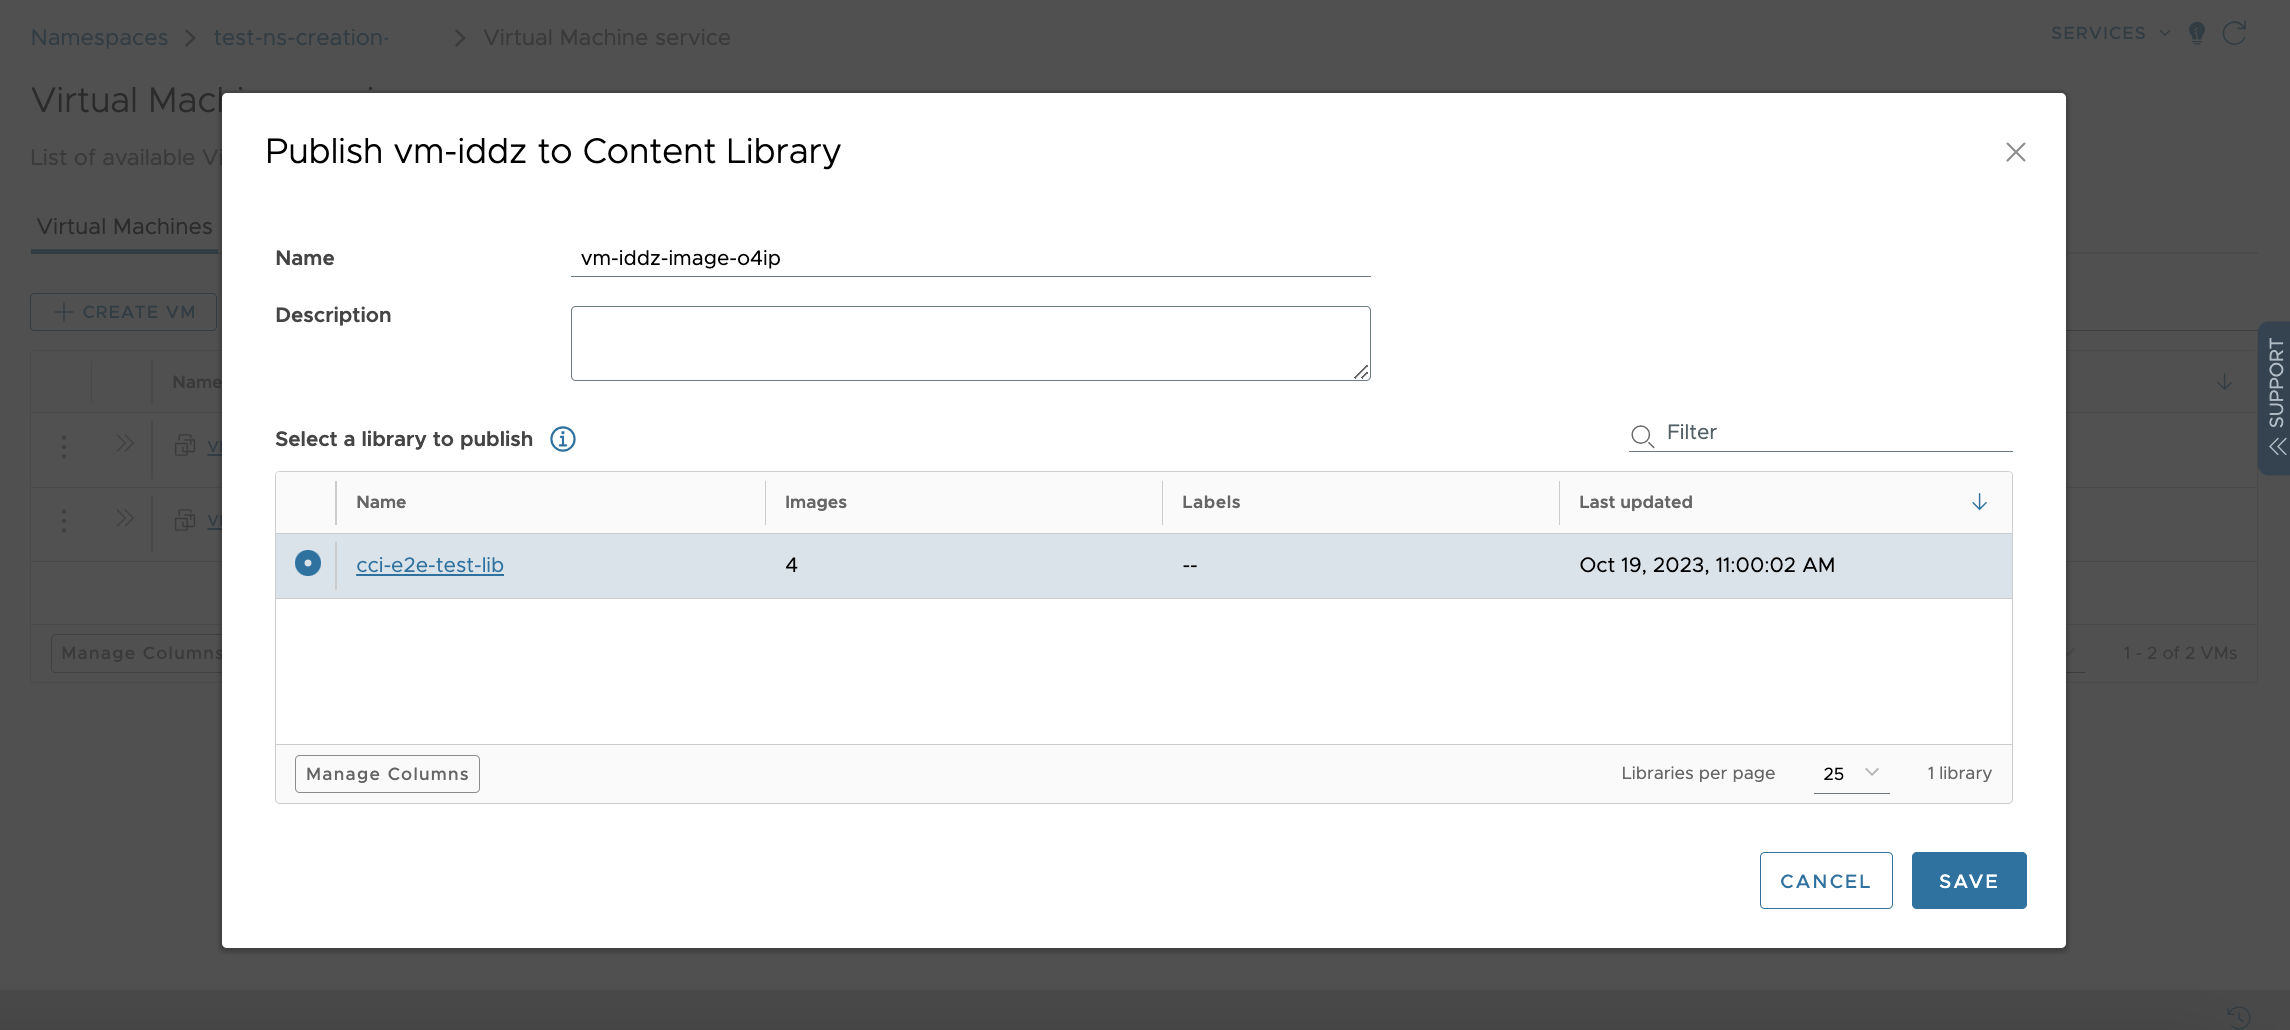Switch to the Virtual Machines tab
The height and width of the screenshot is (1030, 2290).
(124, 226)
